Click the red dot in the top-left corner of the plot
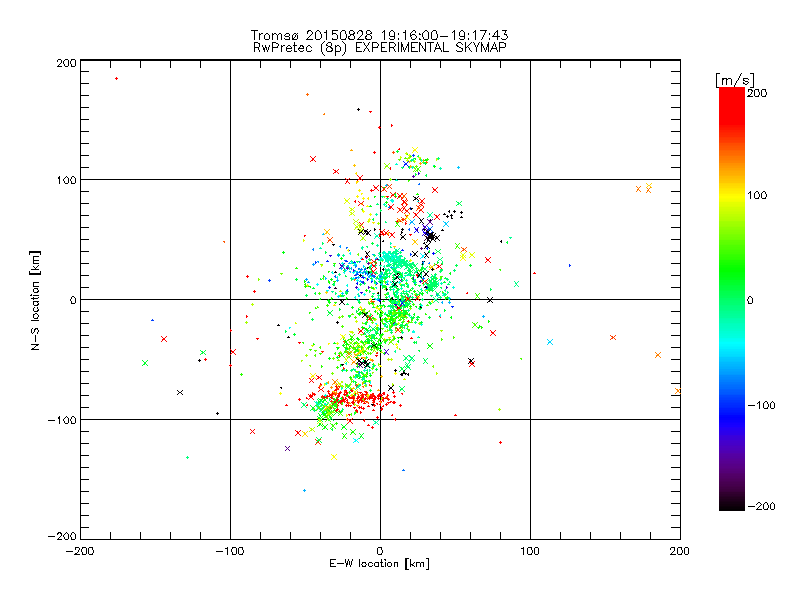Screen dimensions: 800x600 [116, 79]
